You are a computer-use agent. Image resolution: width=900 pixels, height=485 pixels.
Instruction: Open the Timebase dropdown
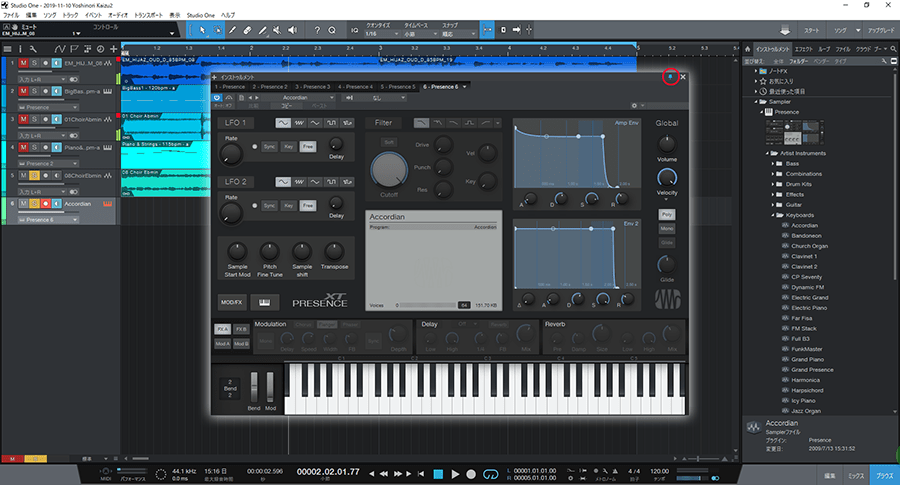[420, 34]
